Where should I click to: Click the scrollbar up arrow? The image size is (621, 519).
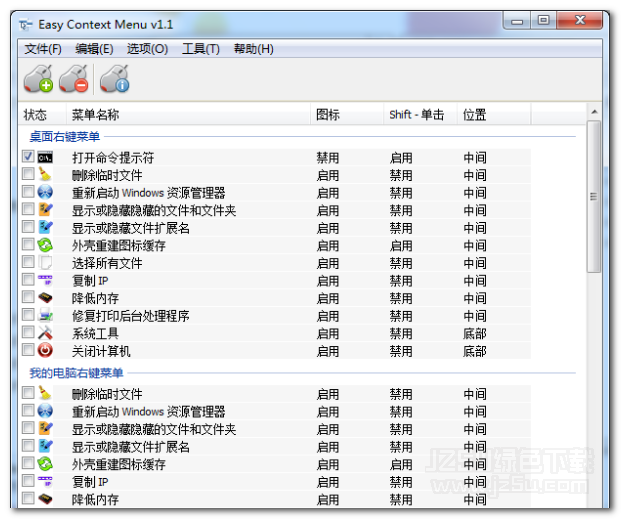pos(594,112)
